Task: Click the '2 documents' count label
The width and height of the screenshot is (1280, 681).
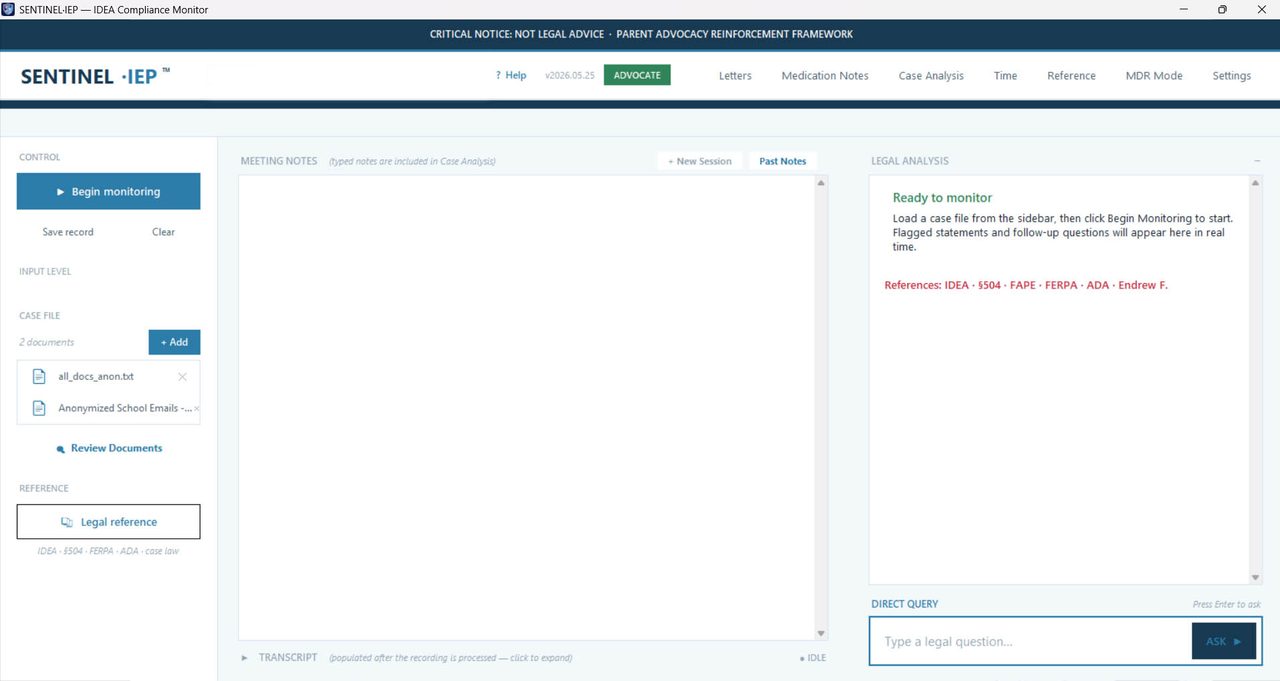Action: click(46, 342)
